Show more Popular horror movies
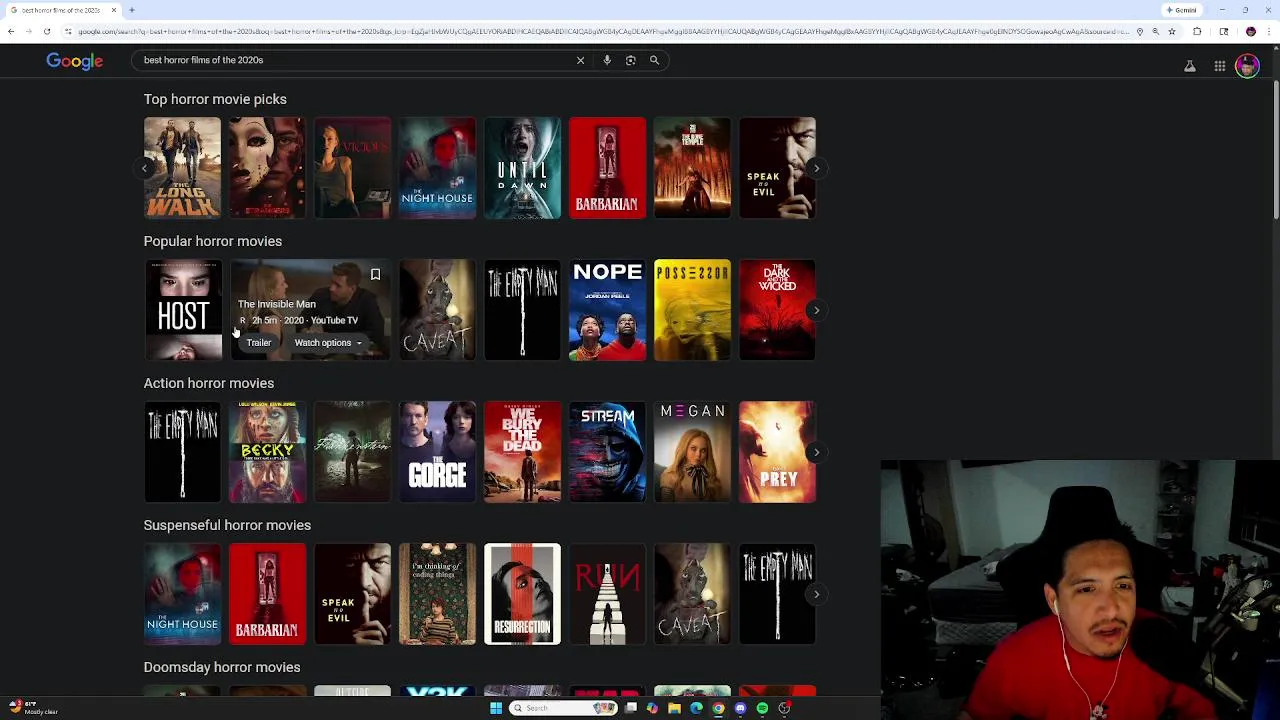This screenshot has width=1280, height=720. pos(816,310)
